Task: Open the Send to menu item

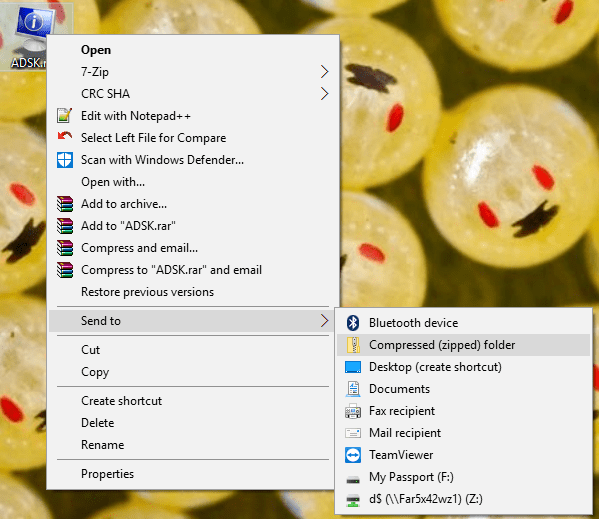Action: pyautogui.click(x=193, y=321)
